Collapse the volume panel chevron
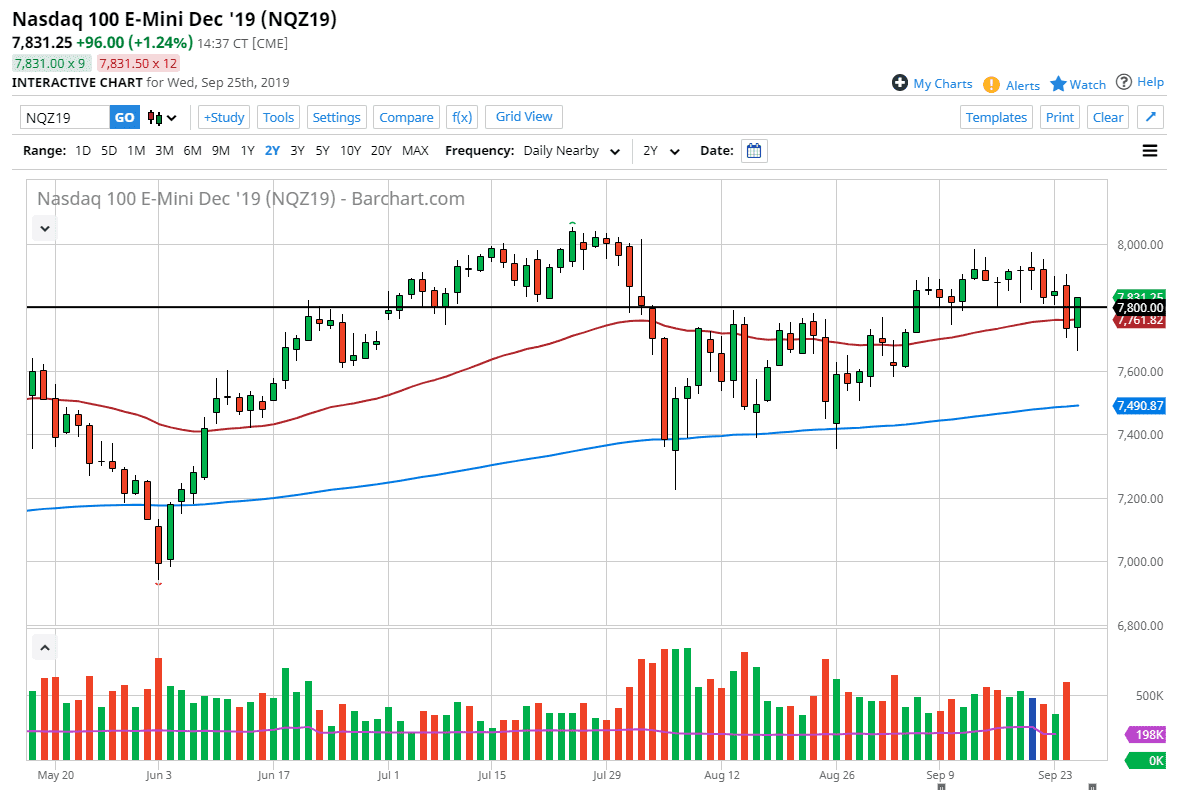This screenshot has height=790, width=1188. coord(44,647)
